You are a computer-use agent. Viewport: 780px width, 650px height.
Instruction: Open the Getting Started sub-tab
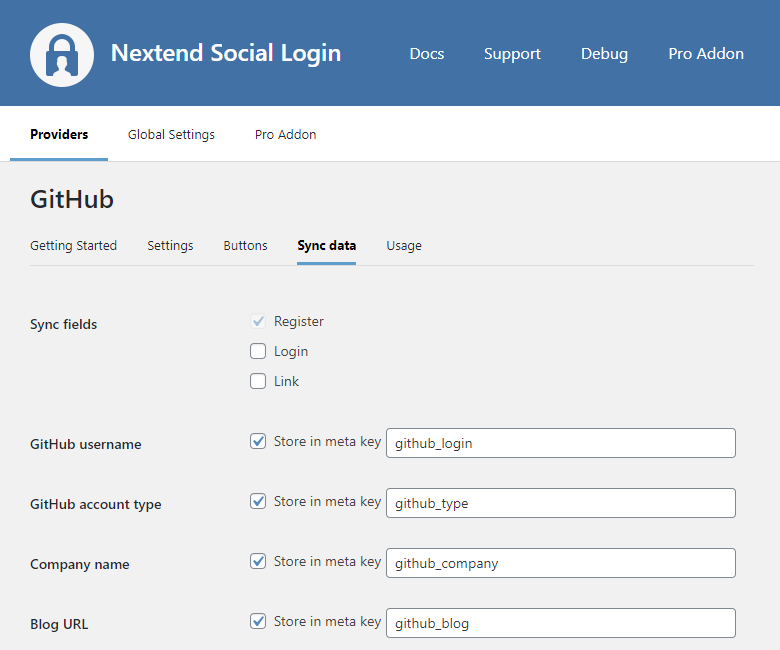[73, 245]
